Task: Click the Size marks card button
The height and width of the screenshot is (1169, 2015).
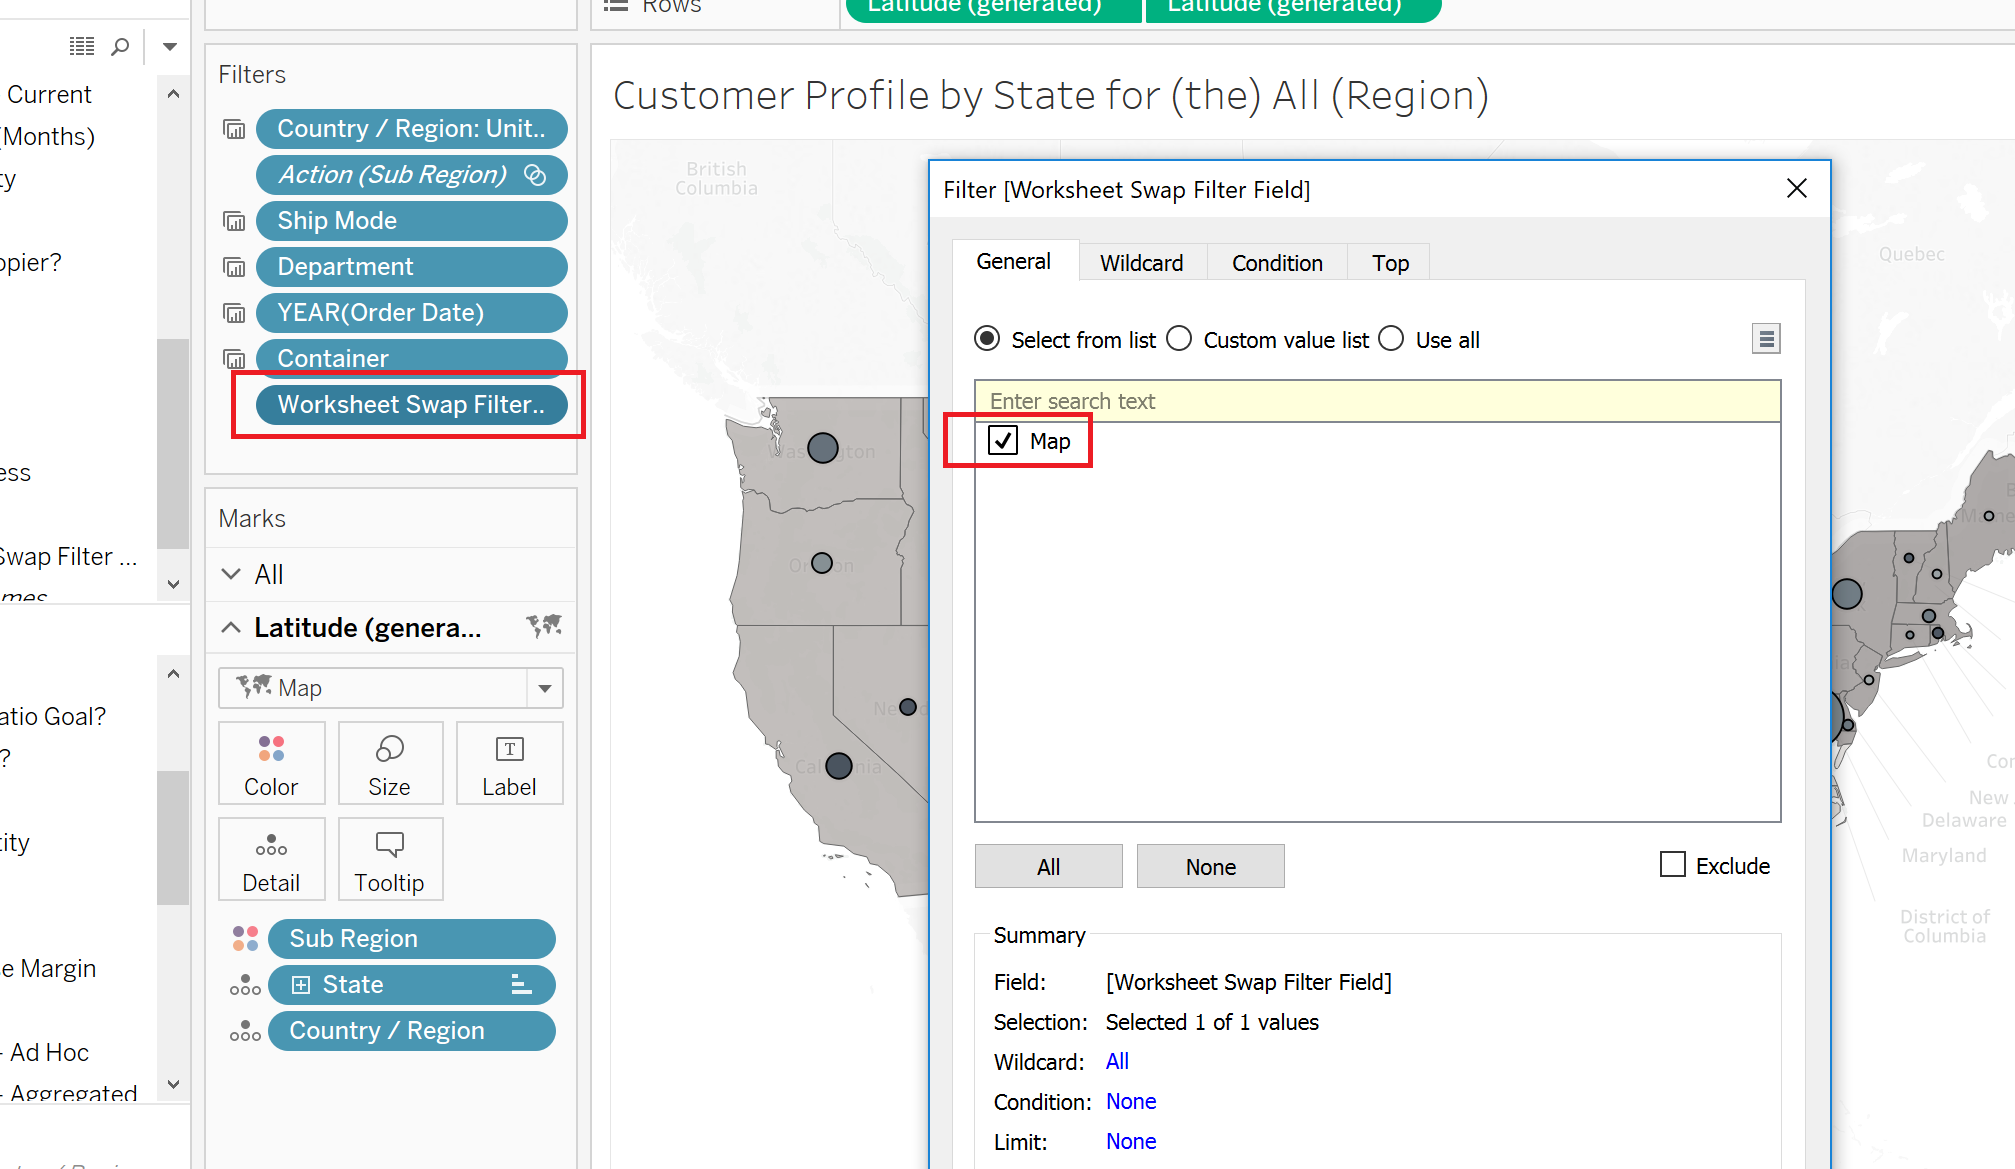Action: [390, 763]
